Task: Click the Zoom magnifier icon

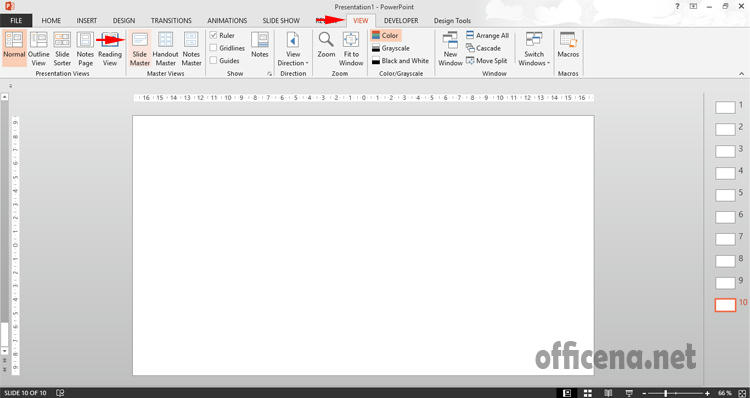Action: point(326,40)
